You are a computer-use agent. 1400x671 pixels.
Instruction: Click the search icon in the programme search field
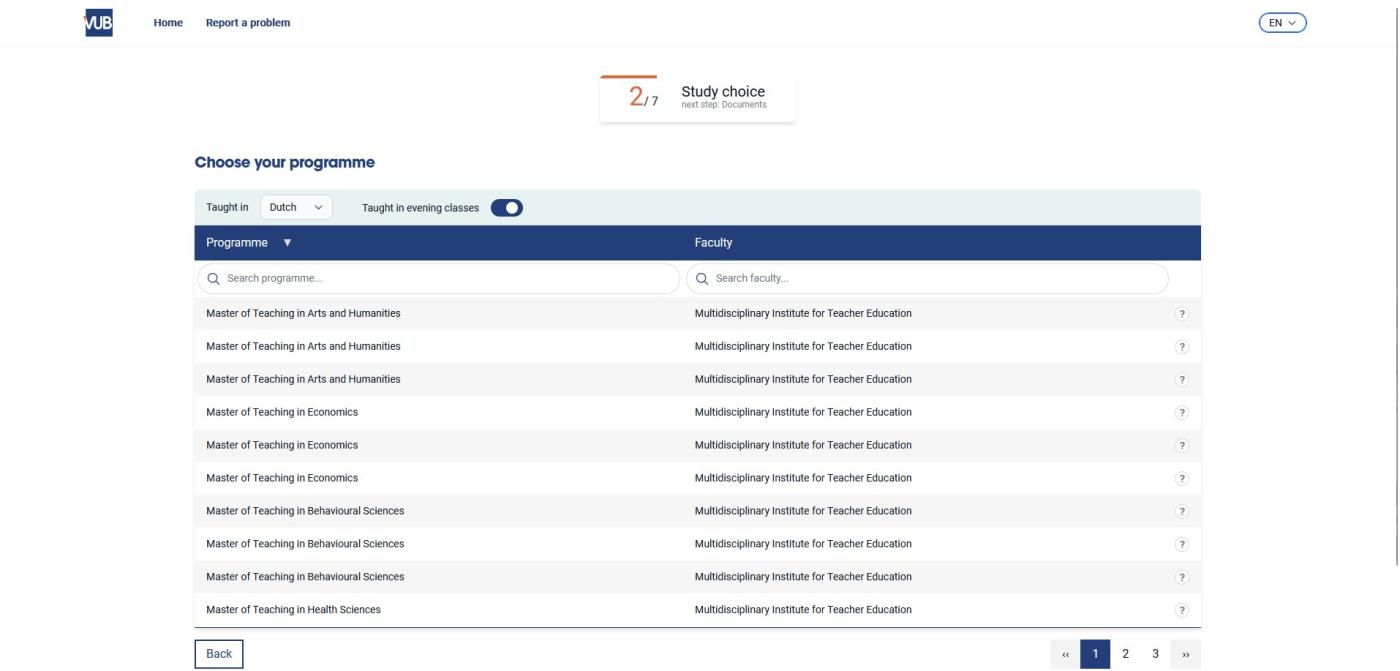(214, 277)
